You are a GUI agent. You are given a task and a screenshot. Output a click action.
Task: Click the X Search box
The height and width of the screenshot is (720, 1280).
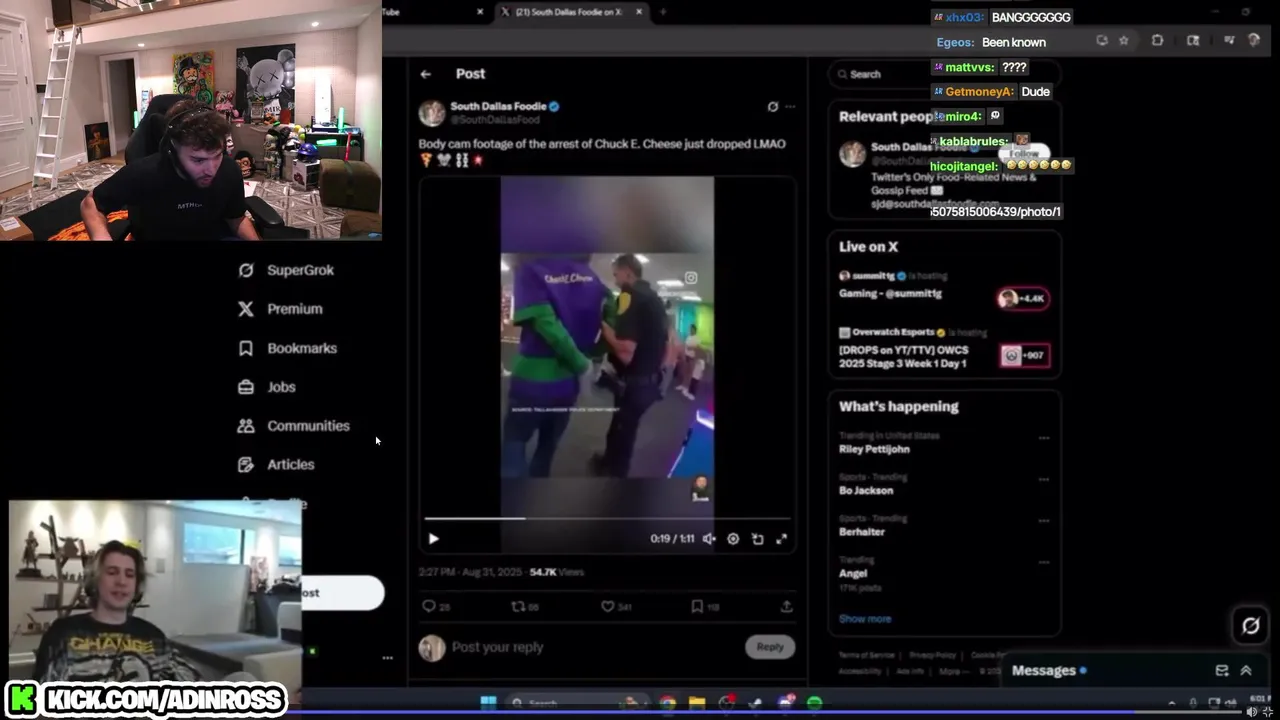click(x=944, y=74)
